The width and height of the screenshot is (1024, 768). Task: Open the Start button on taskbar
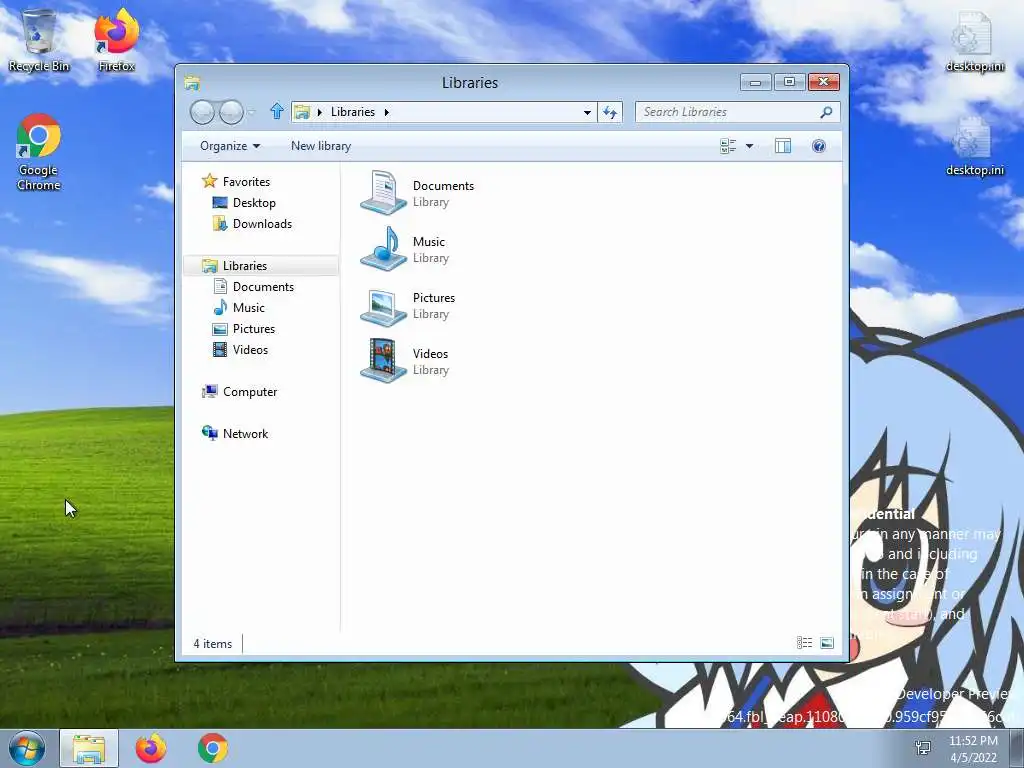tap(27, 748)
